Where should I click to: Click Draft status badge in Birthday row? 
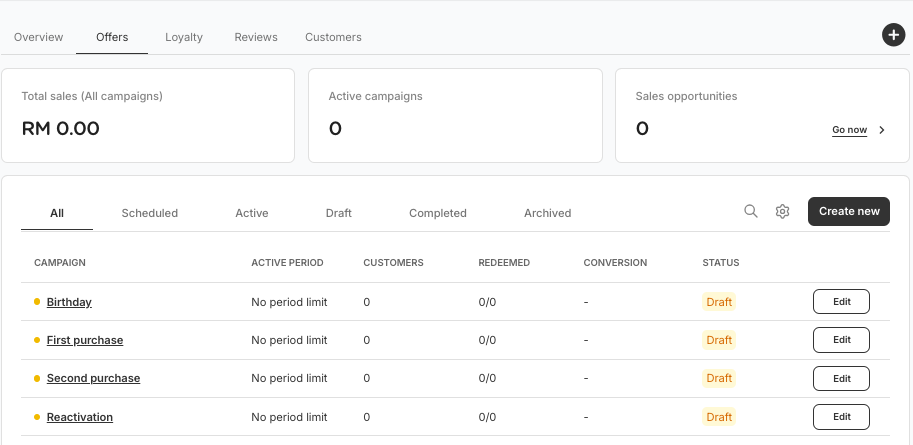(719, 302)
